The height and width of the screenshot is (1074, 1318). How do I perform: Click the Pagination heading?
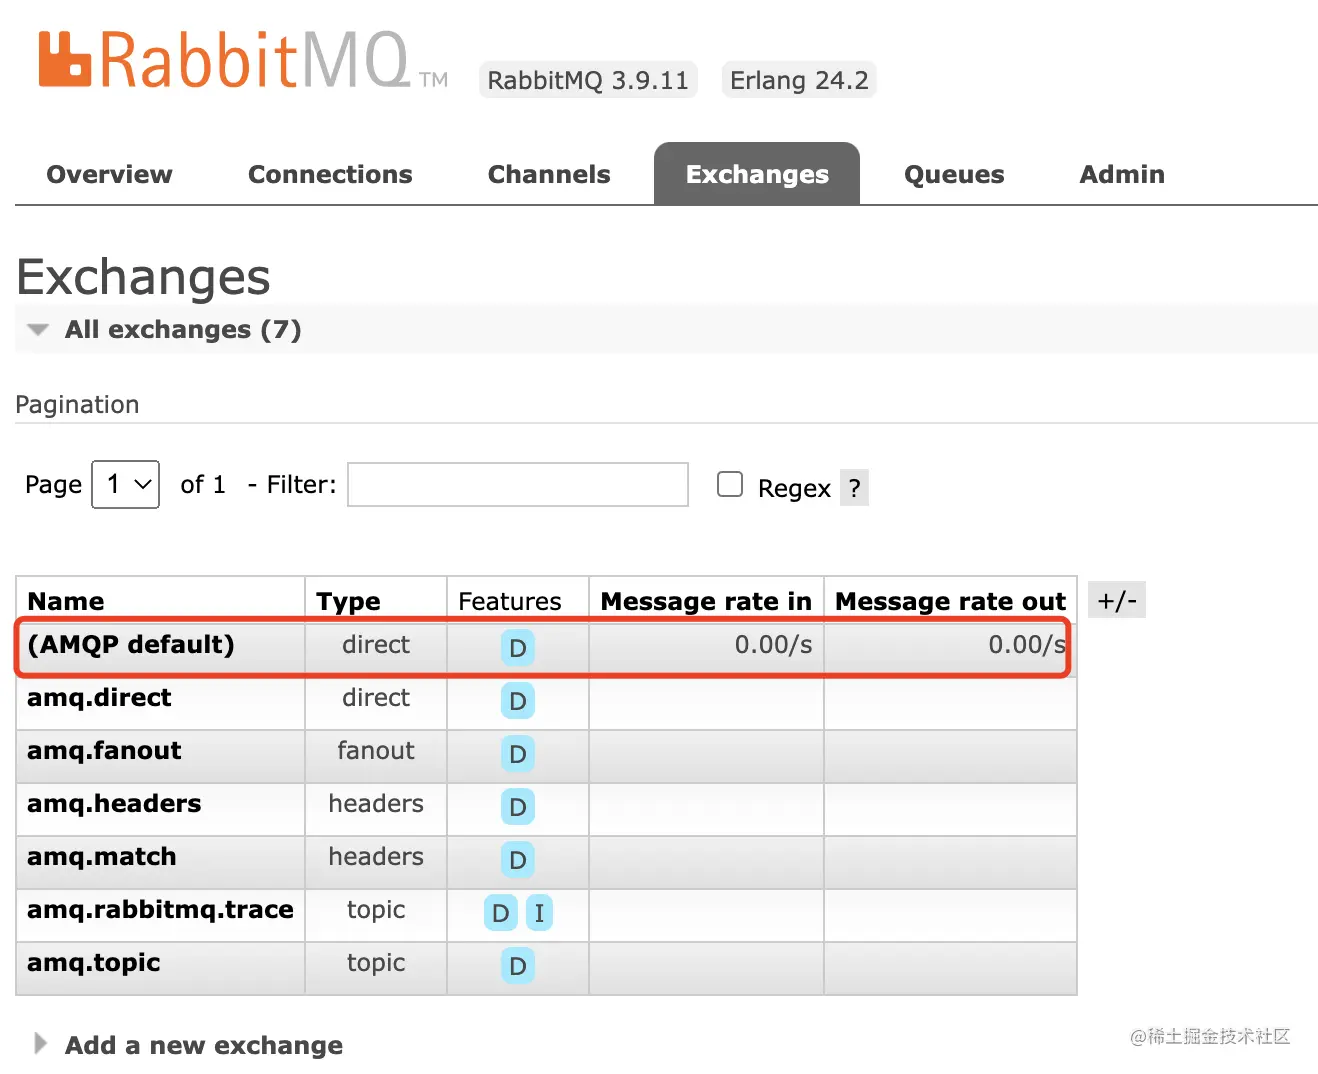(77, 405)
